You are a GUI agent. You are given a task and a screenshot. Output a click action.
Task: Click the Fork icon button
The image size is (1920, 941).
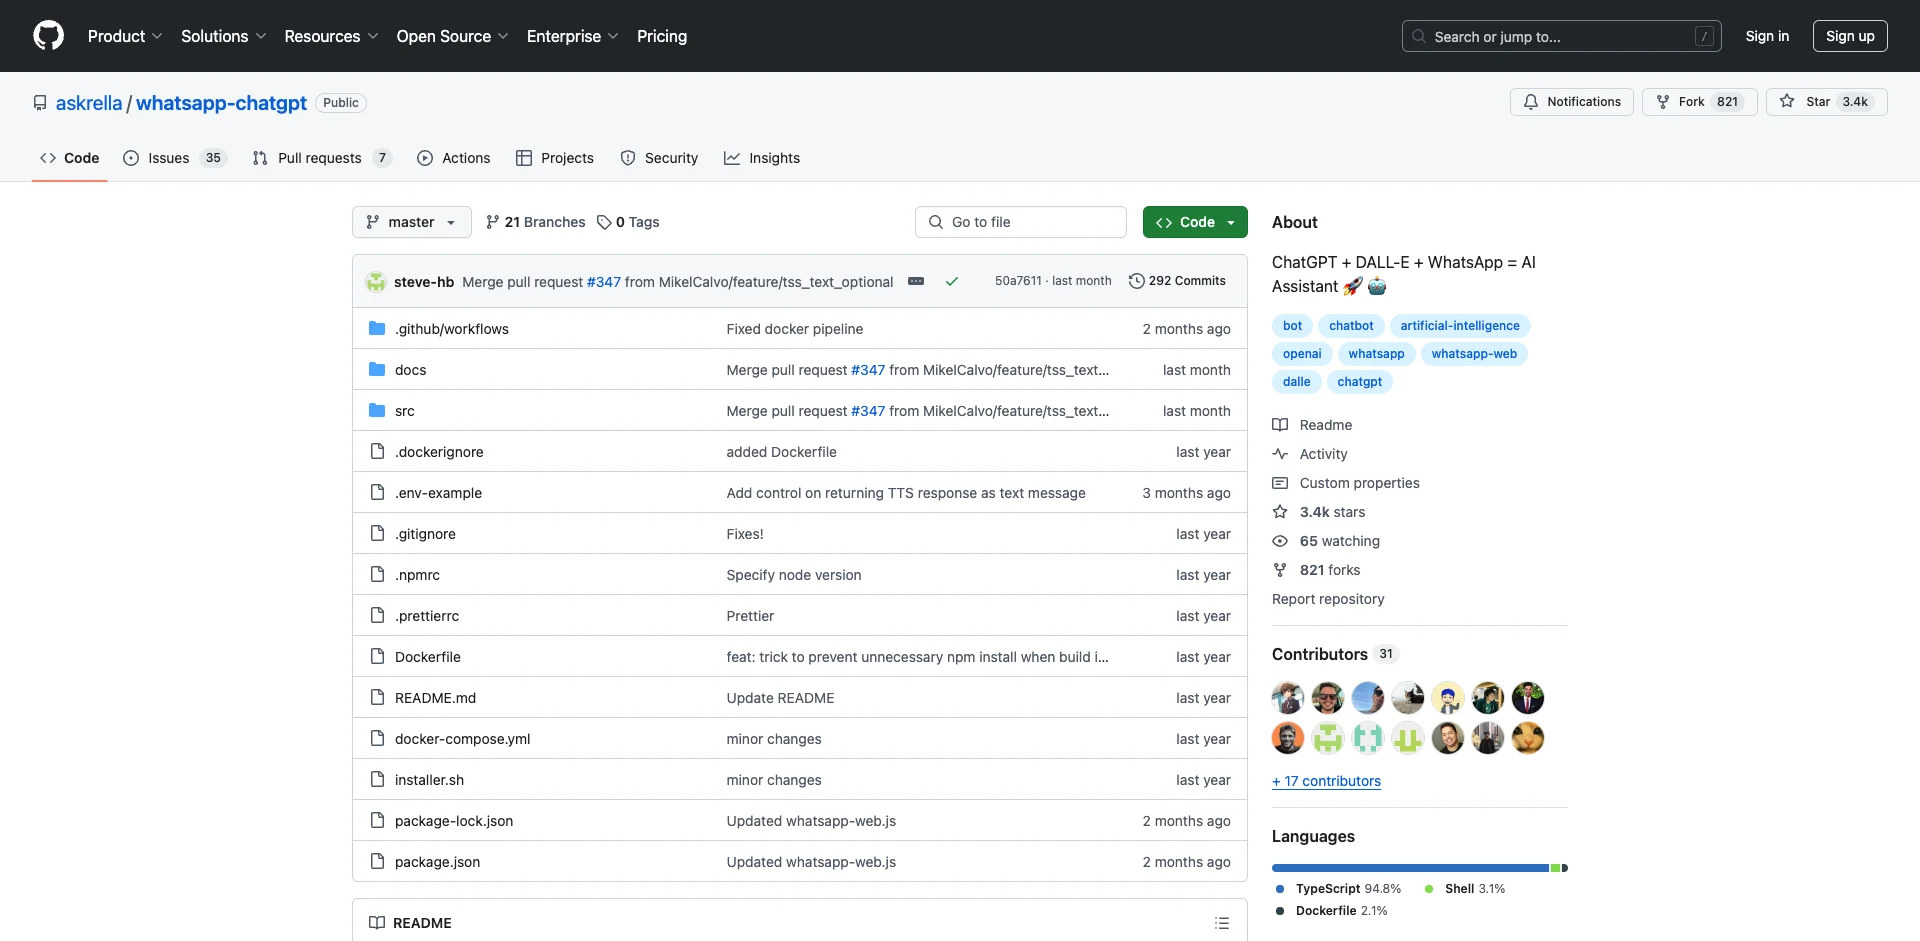pyautogui.click(x=1663, y=102)
